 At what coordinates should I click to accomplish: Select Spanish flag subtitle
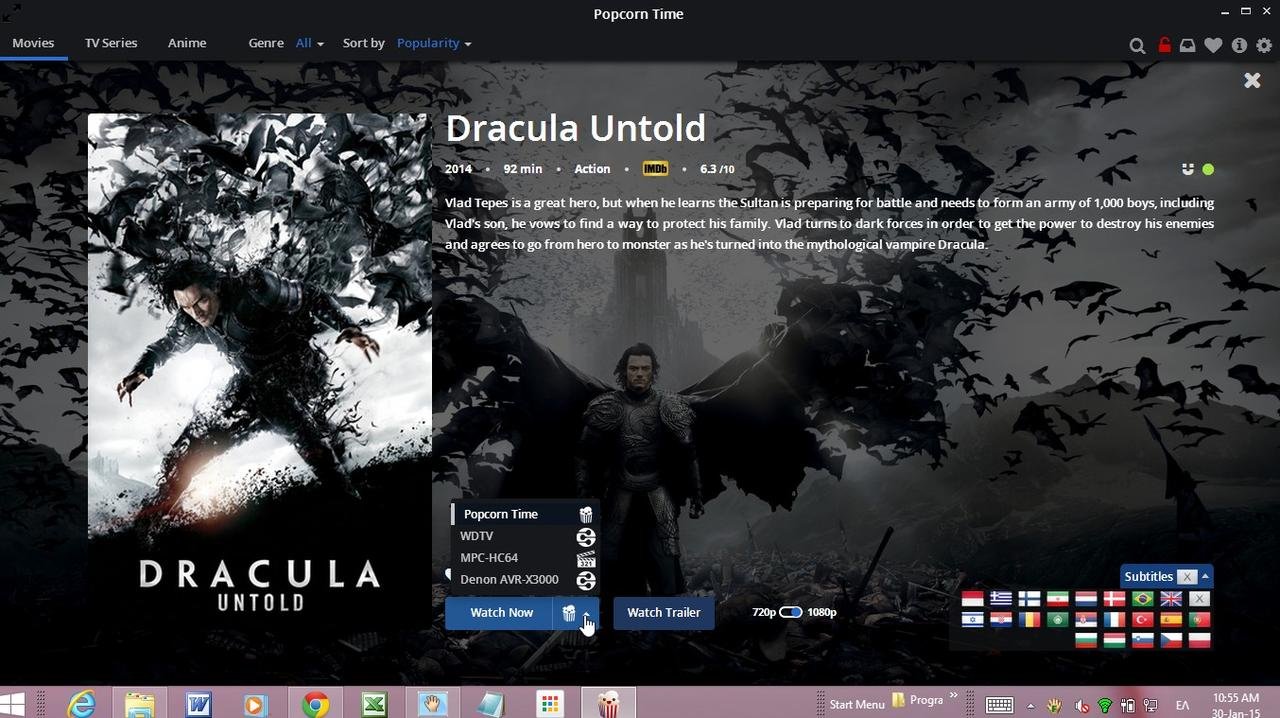(1171, 620)
